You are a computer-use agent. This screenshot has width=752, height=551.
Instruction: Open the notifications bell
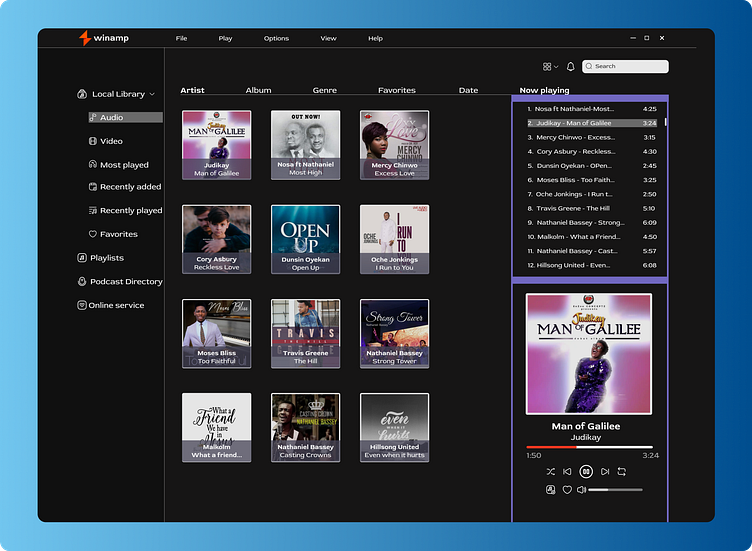pos(571,67)
